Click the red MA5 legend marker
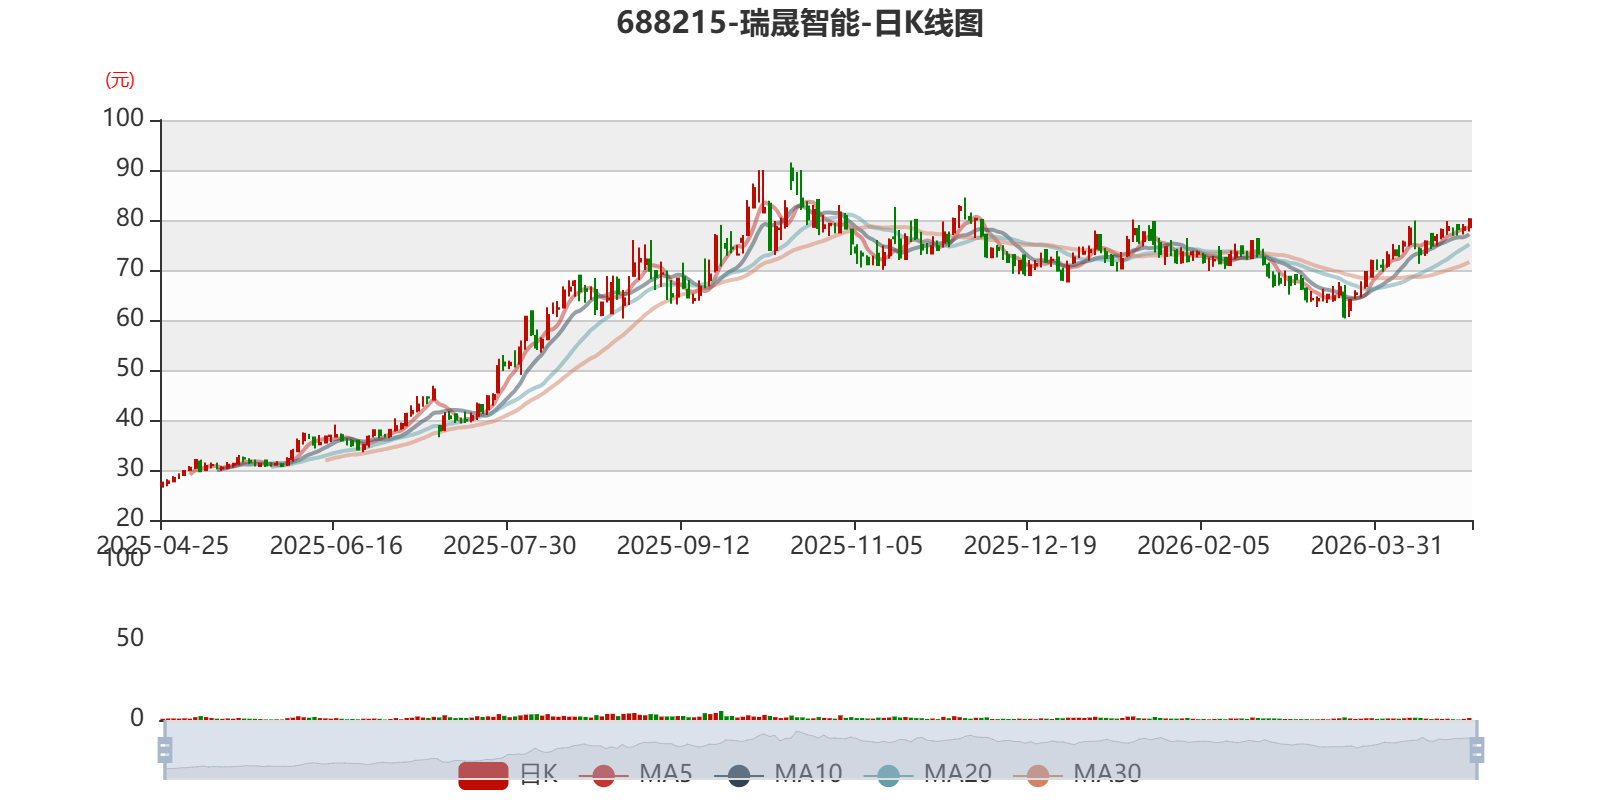 tap(603, 775)
